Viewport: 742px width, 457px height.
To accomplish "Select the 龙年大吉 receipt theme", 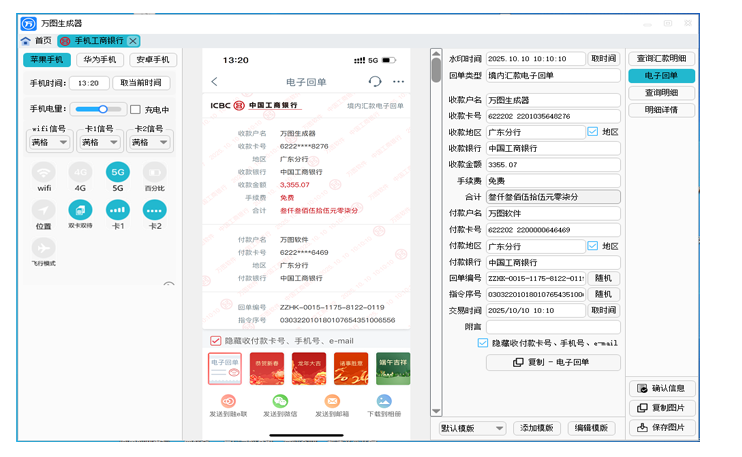I will 309,369.
